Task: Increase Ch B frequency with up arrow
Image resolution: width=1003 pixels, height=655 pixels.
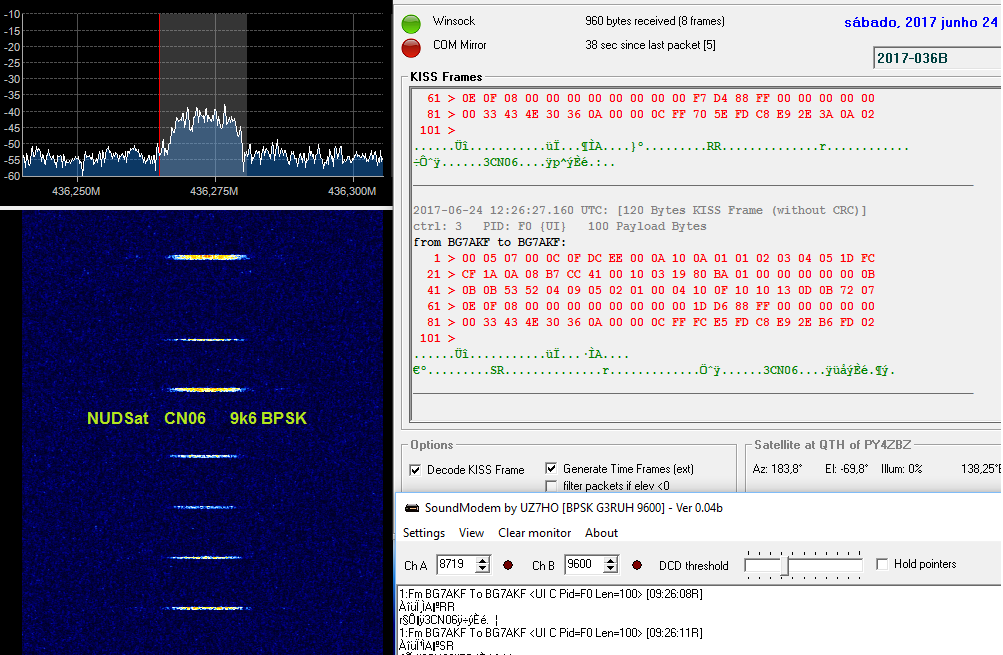Action: coord(611,560)
